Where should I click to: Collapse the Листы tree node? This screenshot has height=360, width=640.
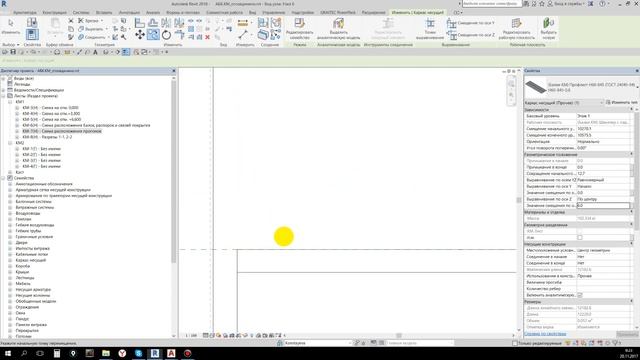pyautogui.click(x=3, y=96)
